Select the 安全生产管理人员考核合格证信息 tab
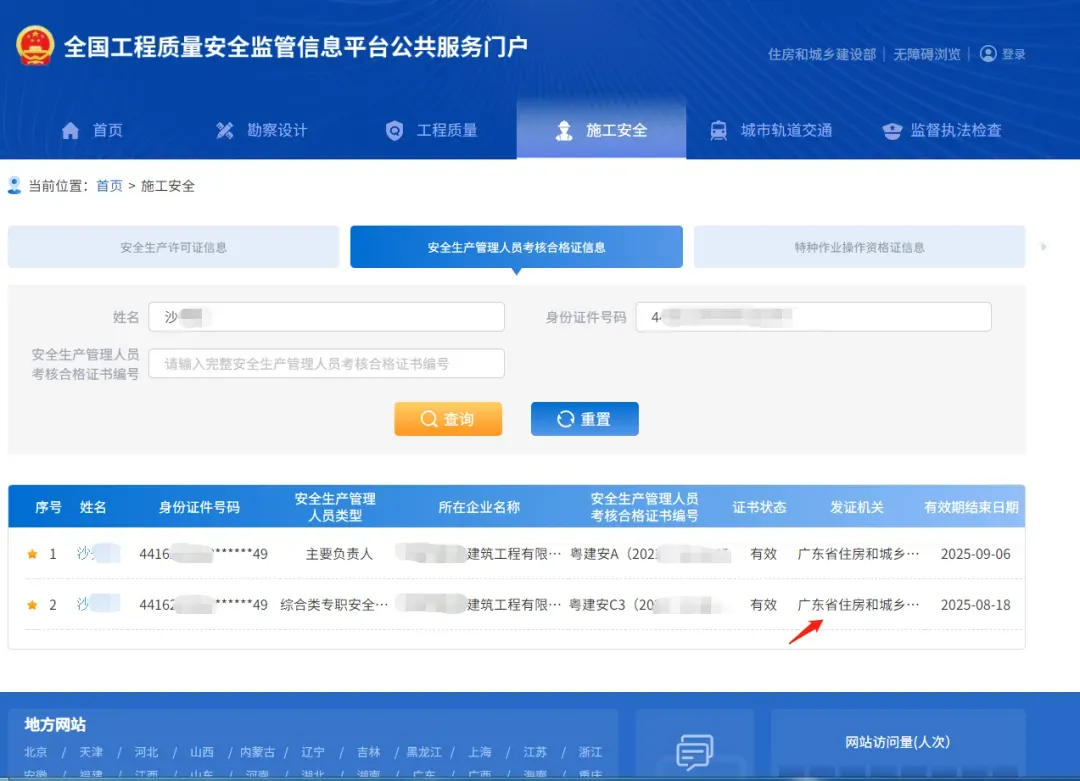 pyautogui.click(x=517, y=247)
